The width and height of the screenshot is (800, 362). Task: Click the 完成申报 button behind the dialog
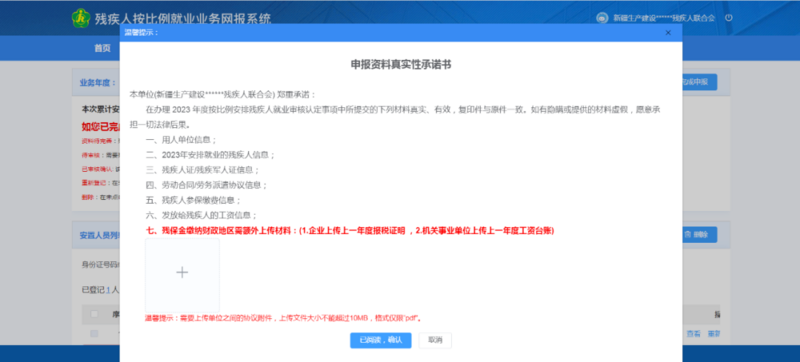pyautogui.click(x=699, y=82)
